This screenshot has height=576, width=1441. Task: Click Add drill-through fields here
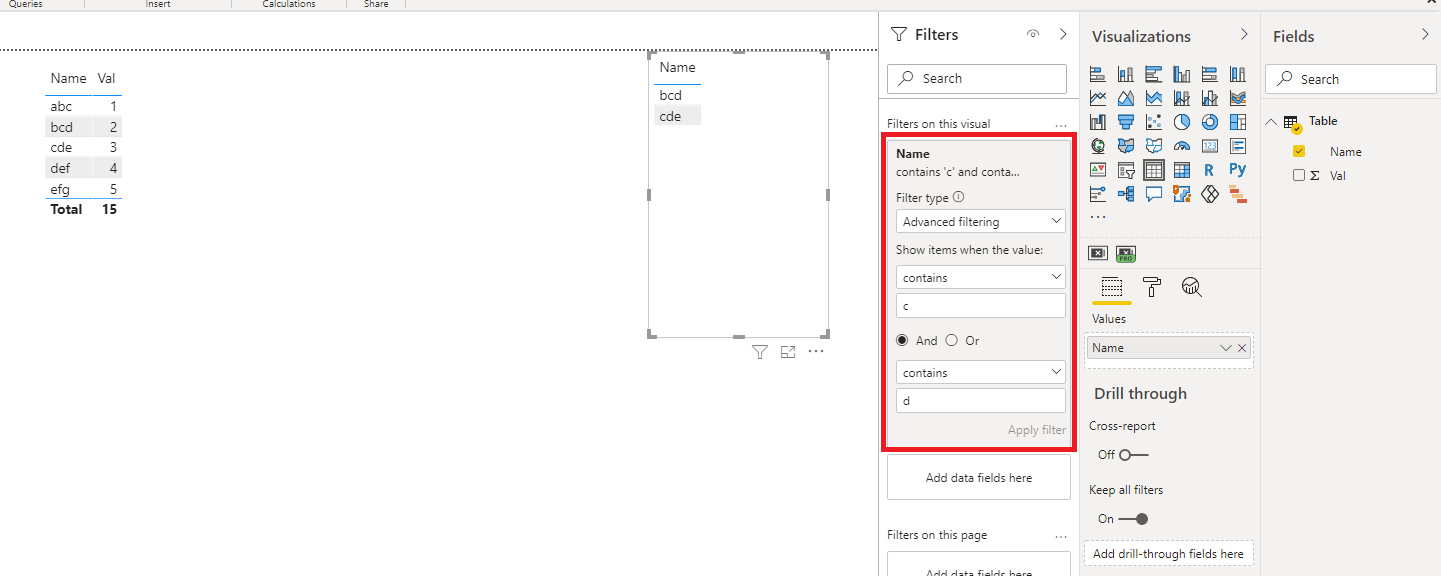click(x=1168, y=554)
